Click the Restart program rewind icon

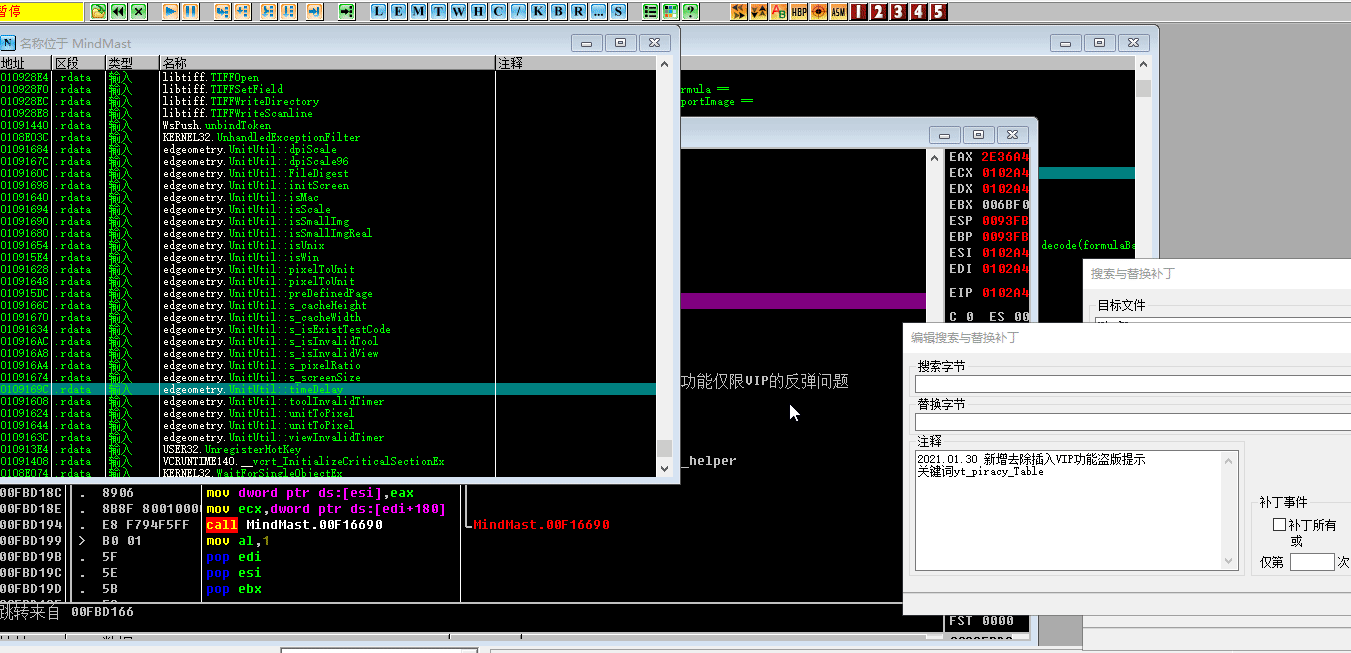118,12
